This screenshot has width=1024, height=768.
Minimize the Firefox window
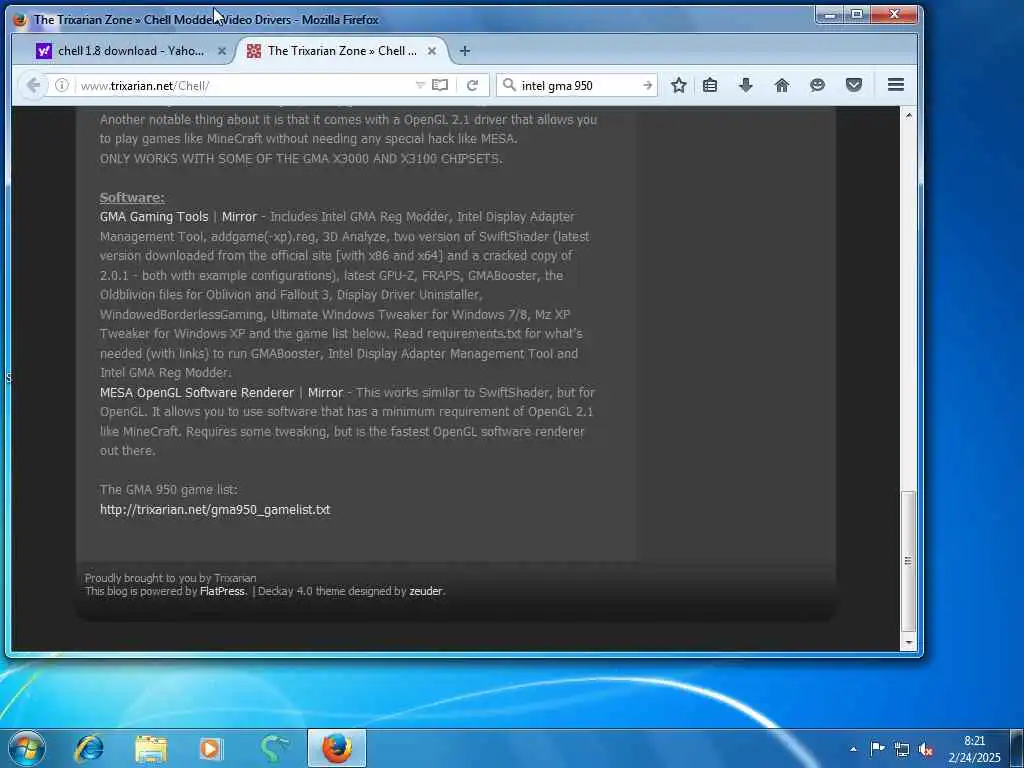pos(831,14)
